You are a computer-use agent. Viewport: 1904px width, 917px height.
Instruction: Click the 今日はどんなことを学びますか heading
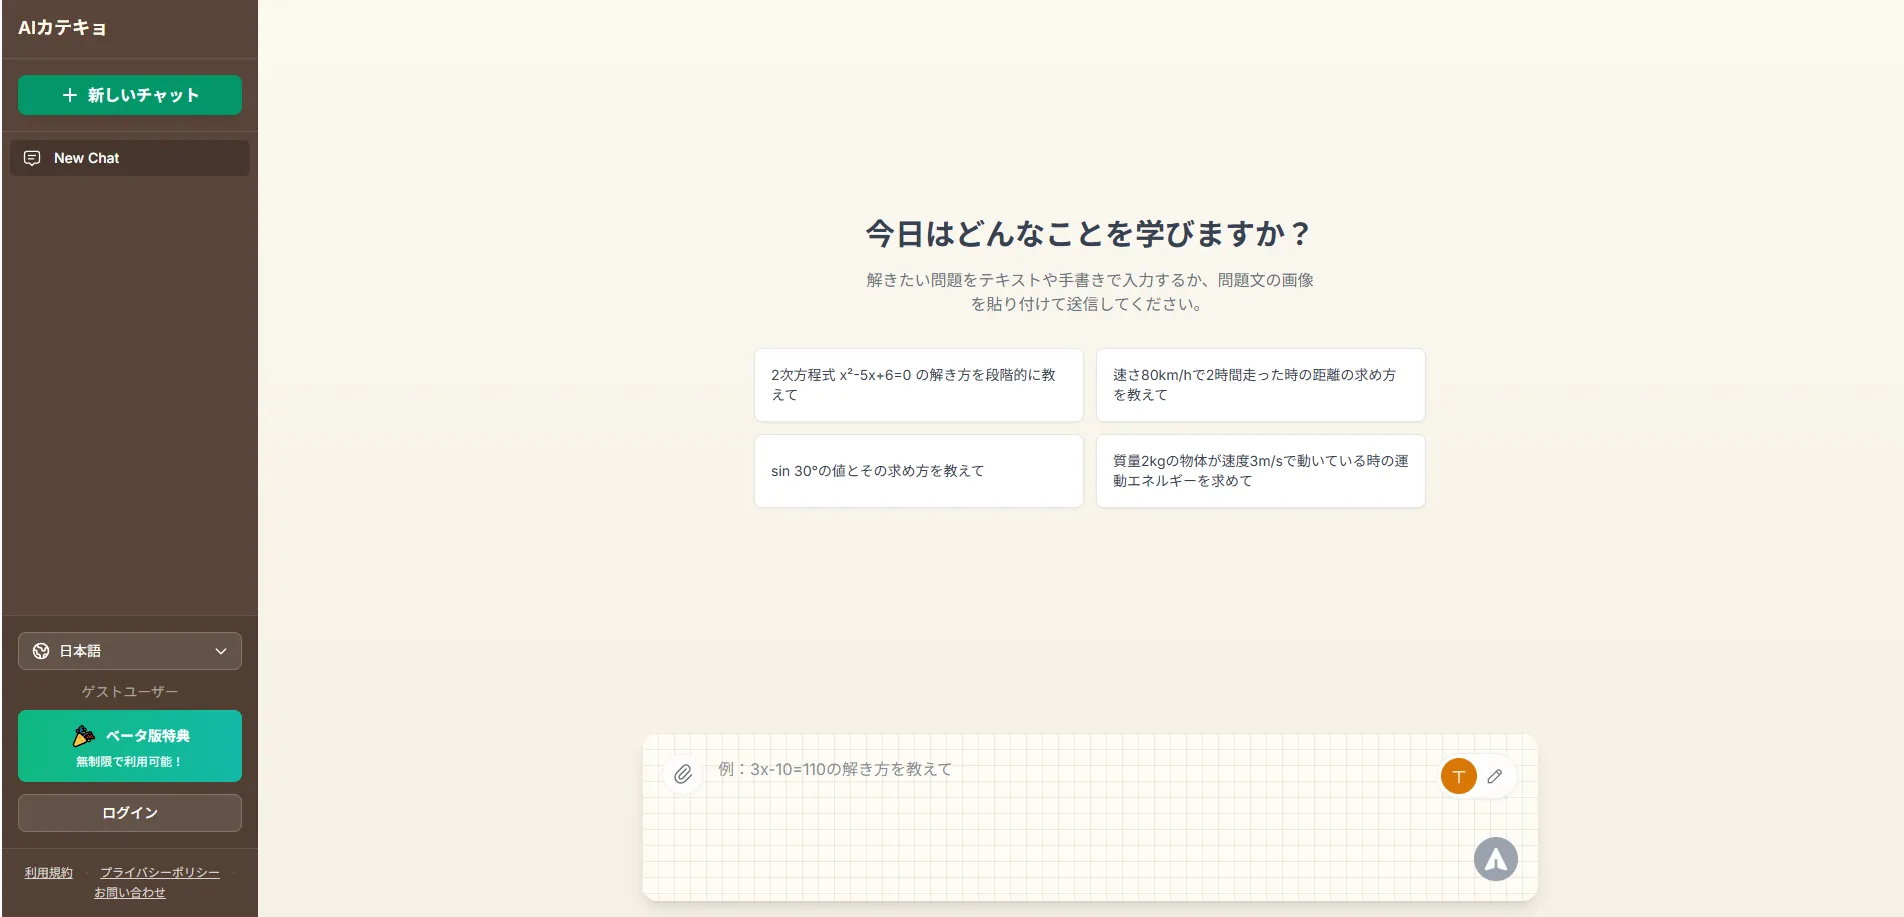click(1088, 234)
